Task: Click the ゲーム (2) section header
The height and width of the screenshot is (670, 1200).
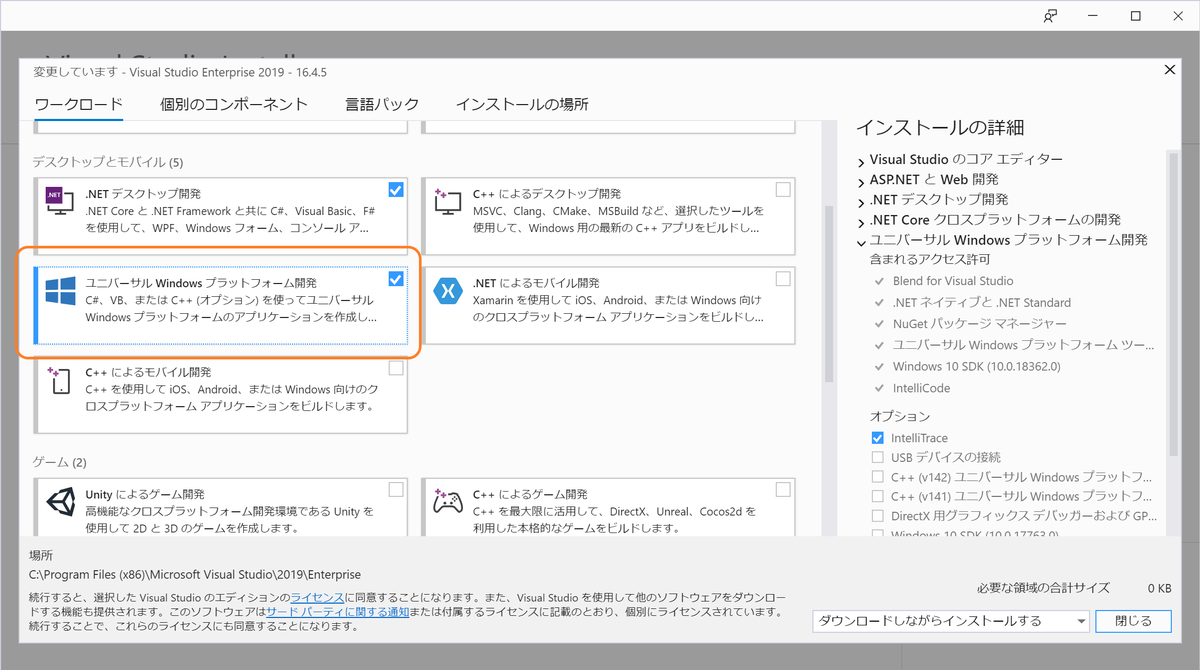Action: [60, 462]
